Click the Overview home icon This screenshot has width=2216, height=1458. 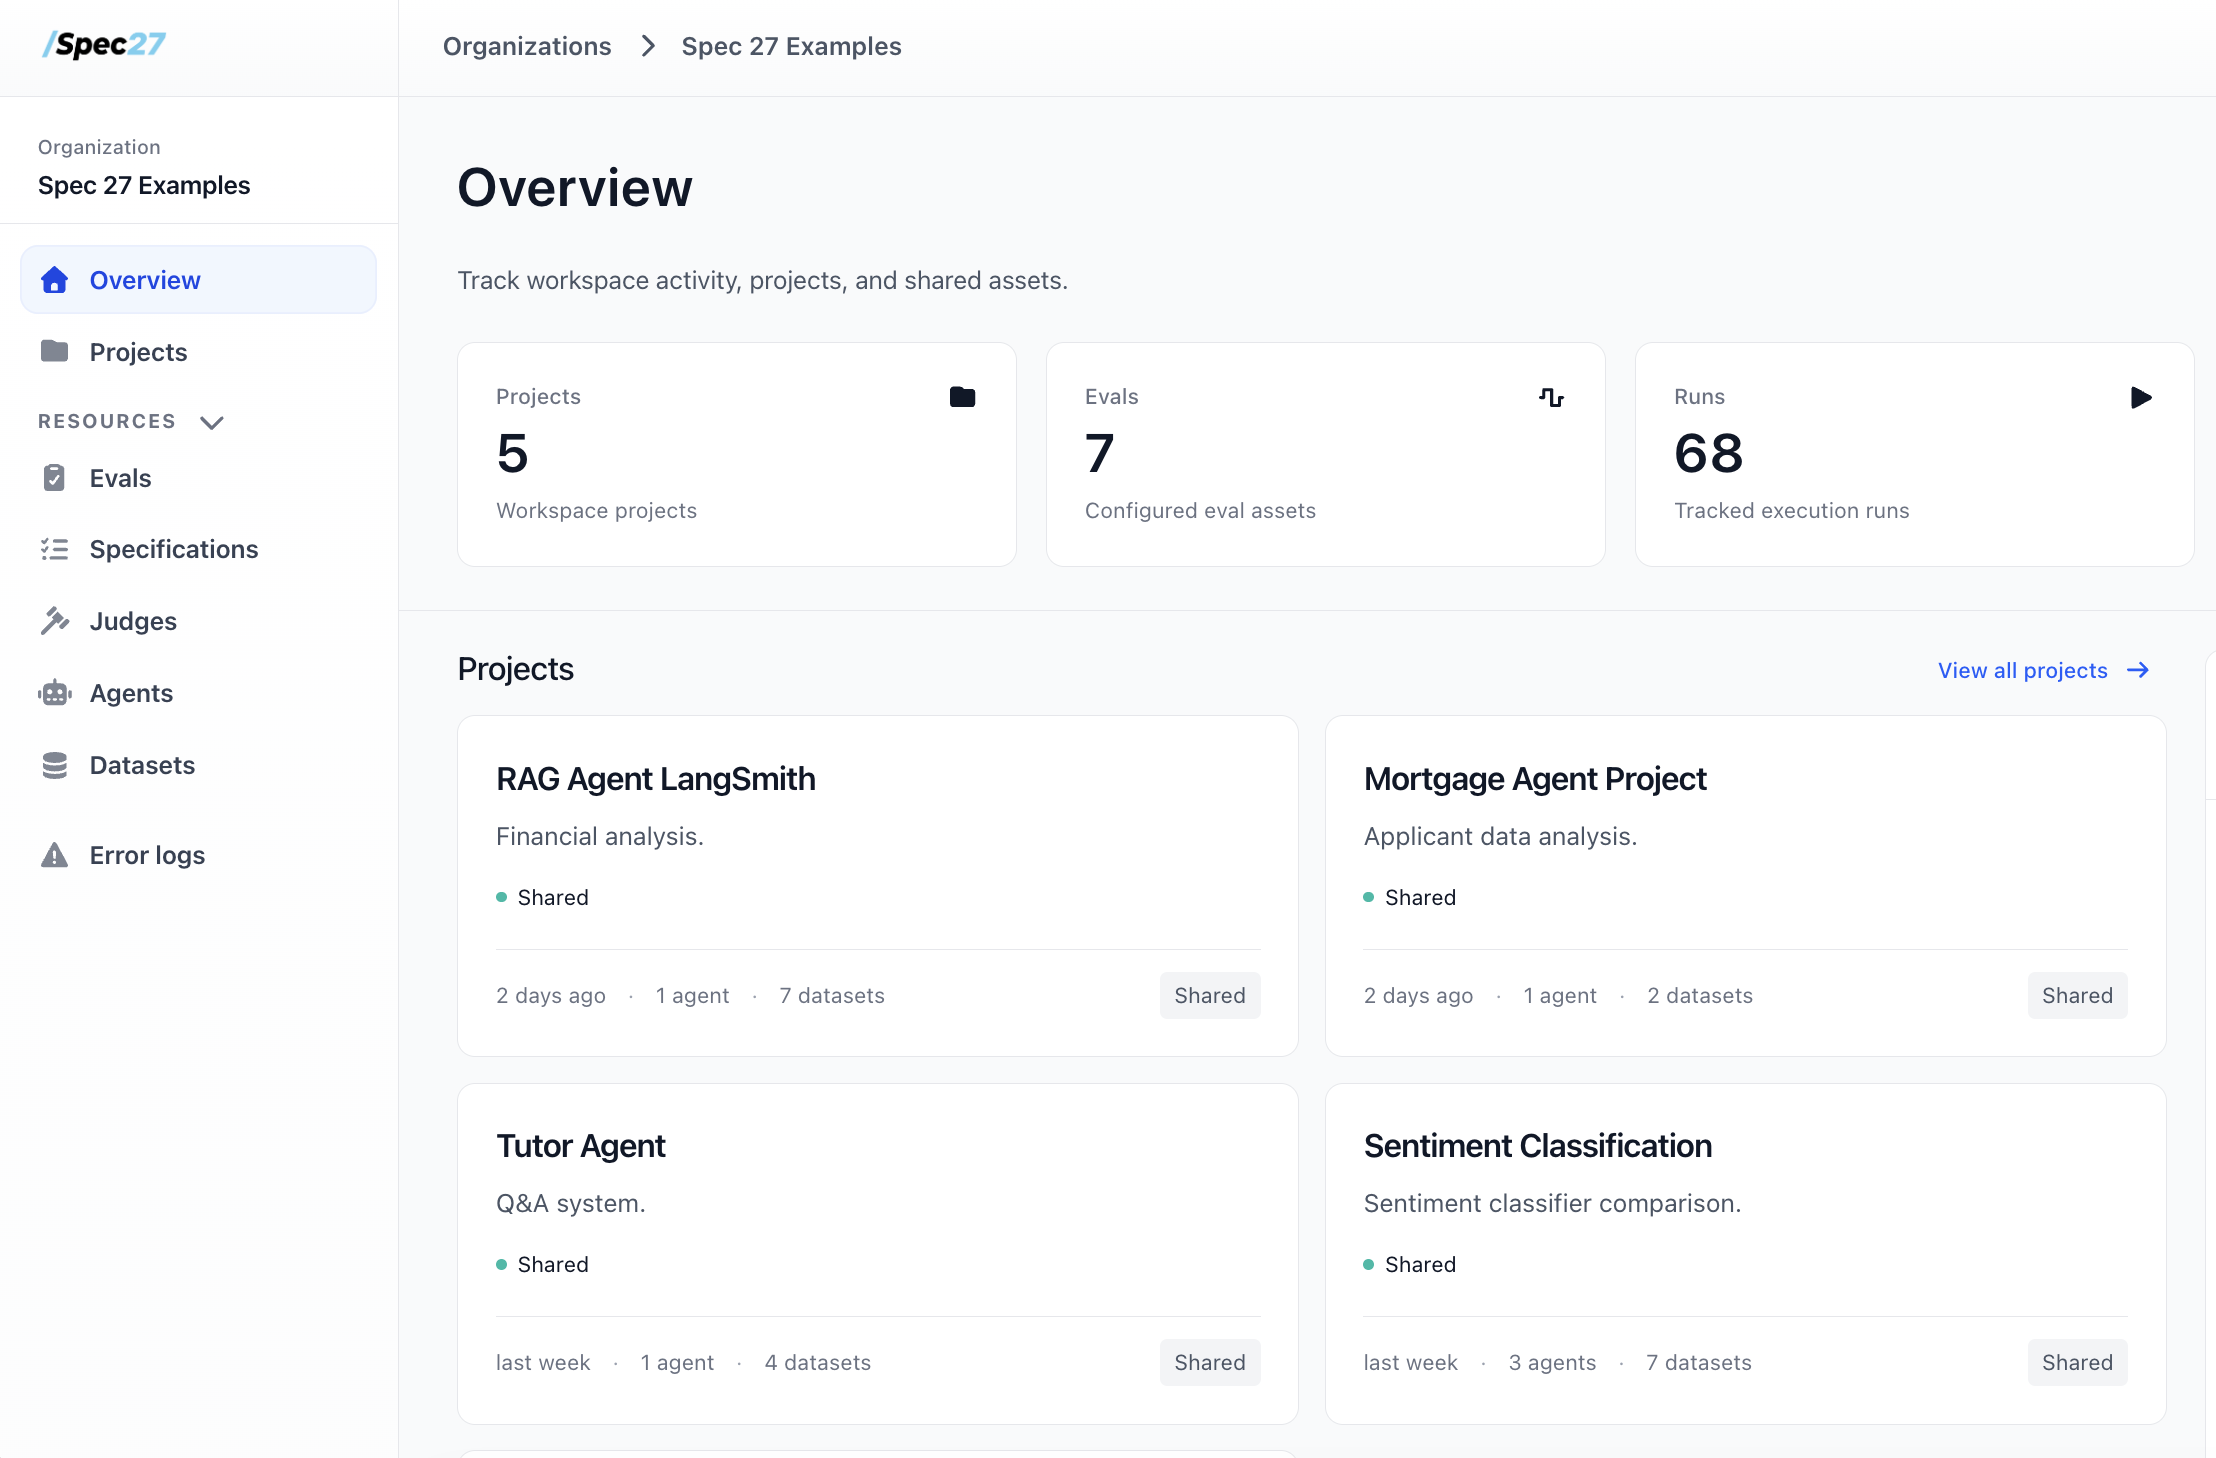pyautogui.click(x=55, y=280)
